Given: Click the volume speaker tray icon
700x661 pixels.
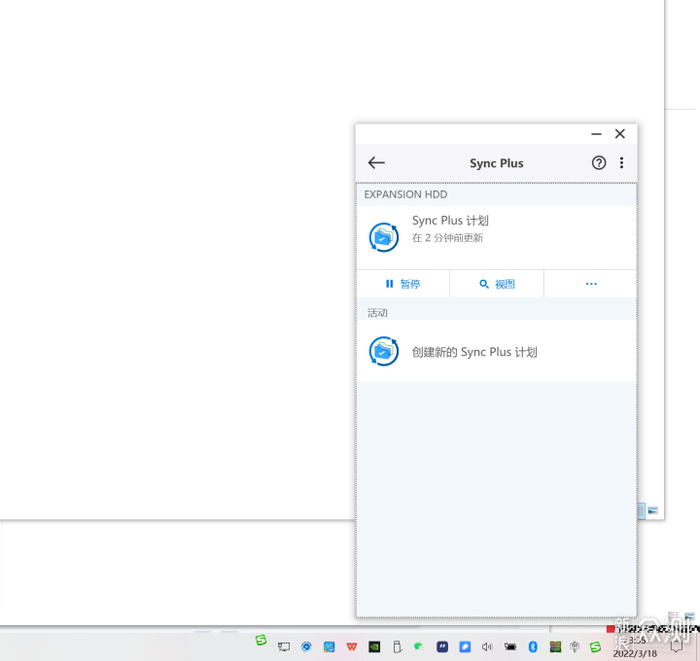Looking at the screenshot, I should point(487,646).
